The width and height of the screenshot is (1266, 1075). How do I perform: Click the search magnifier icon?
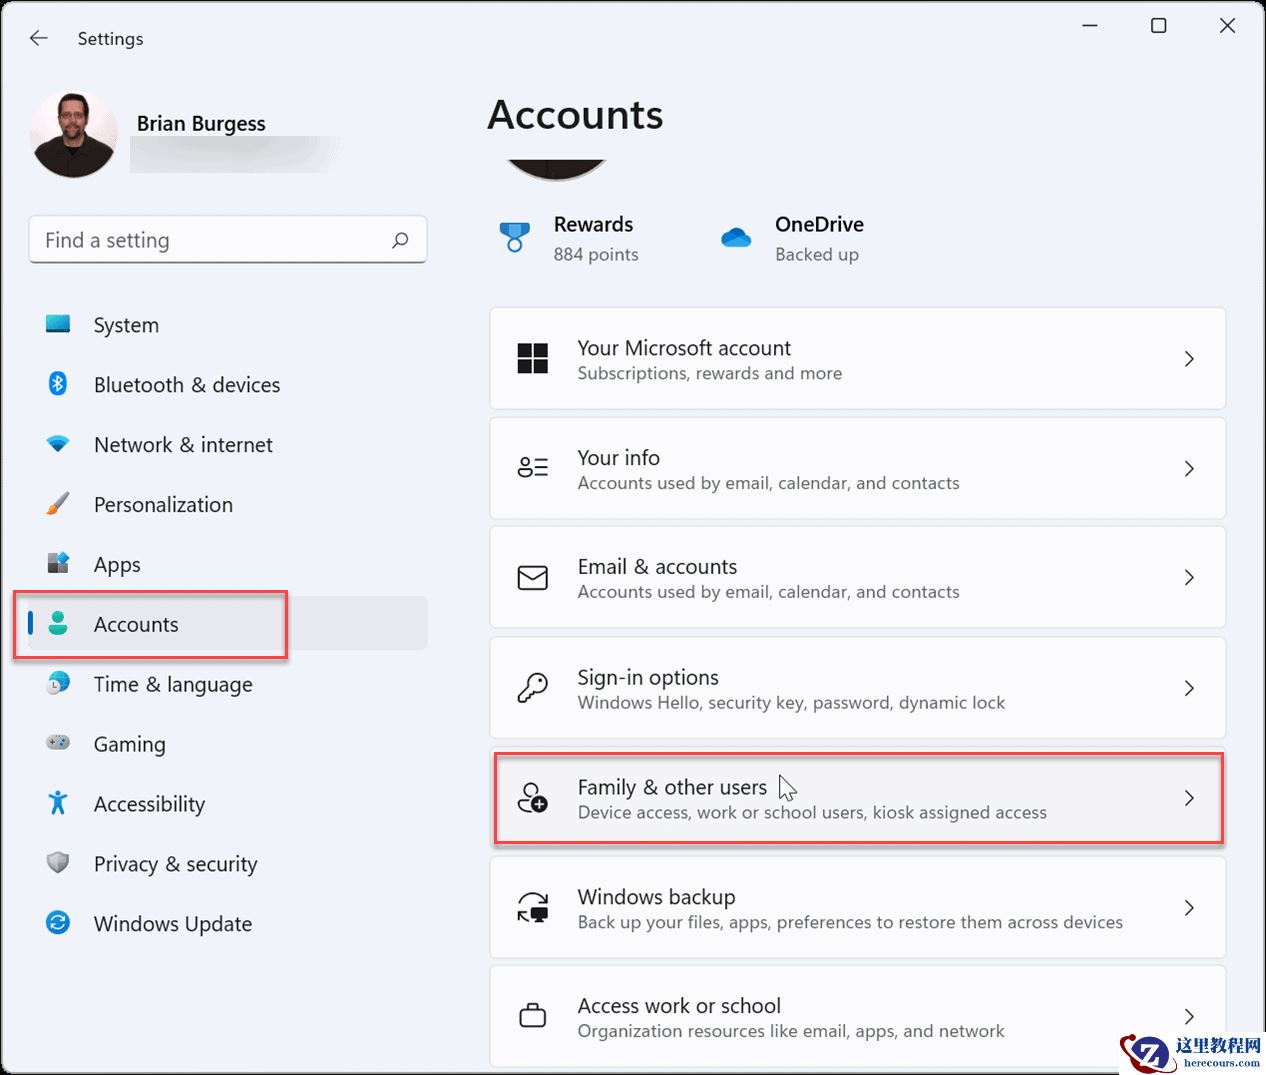tap(400, 240)
